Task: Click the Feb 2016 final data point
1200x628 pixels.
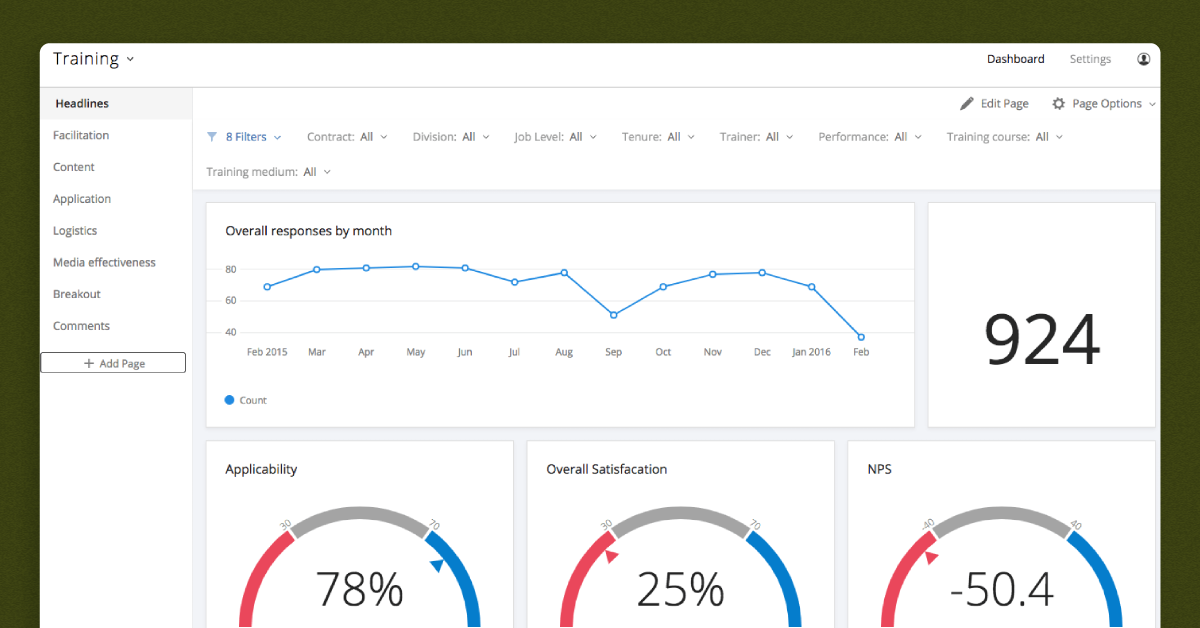Action: point(861,337)
